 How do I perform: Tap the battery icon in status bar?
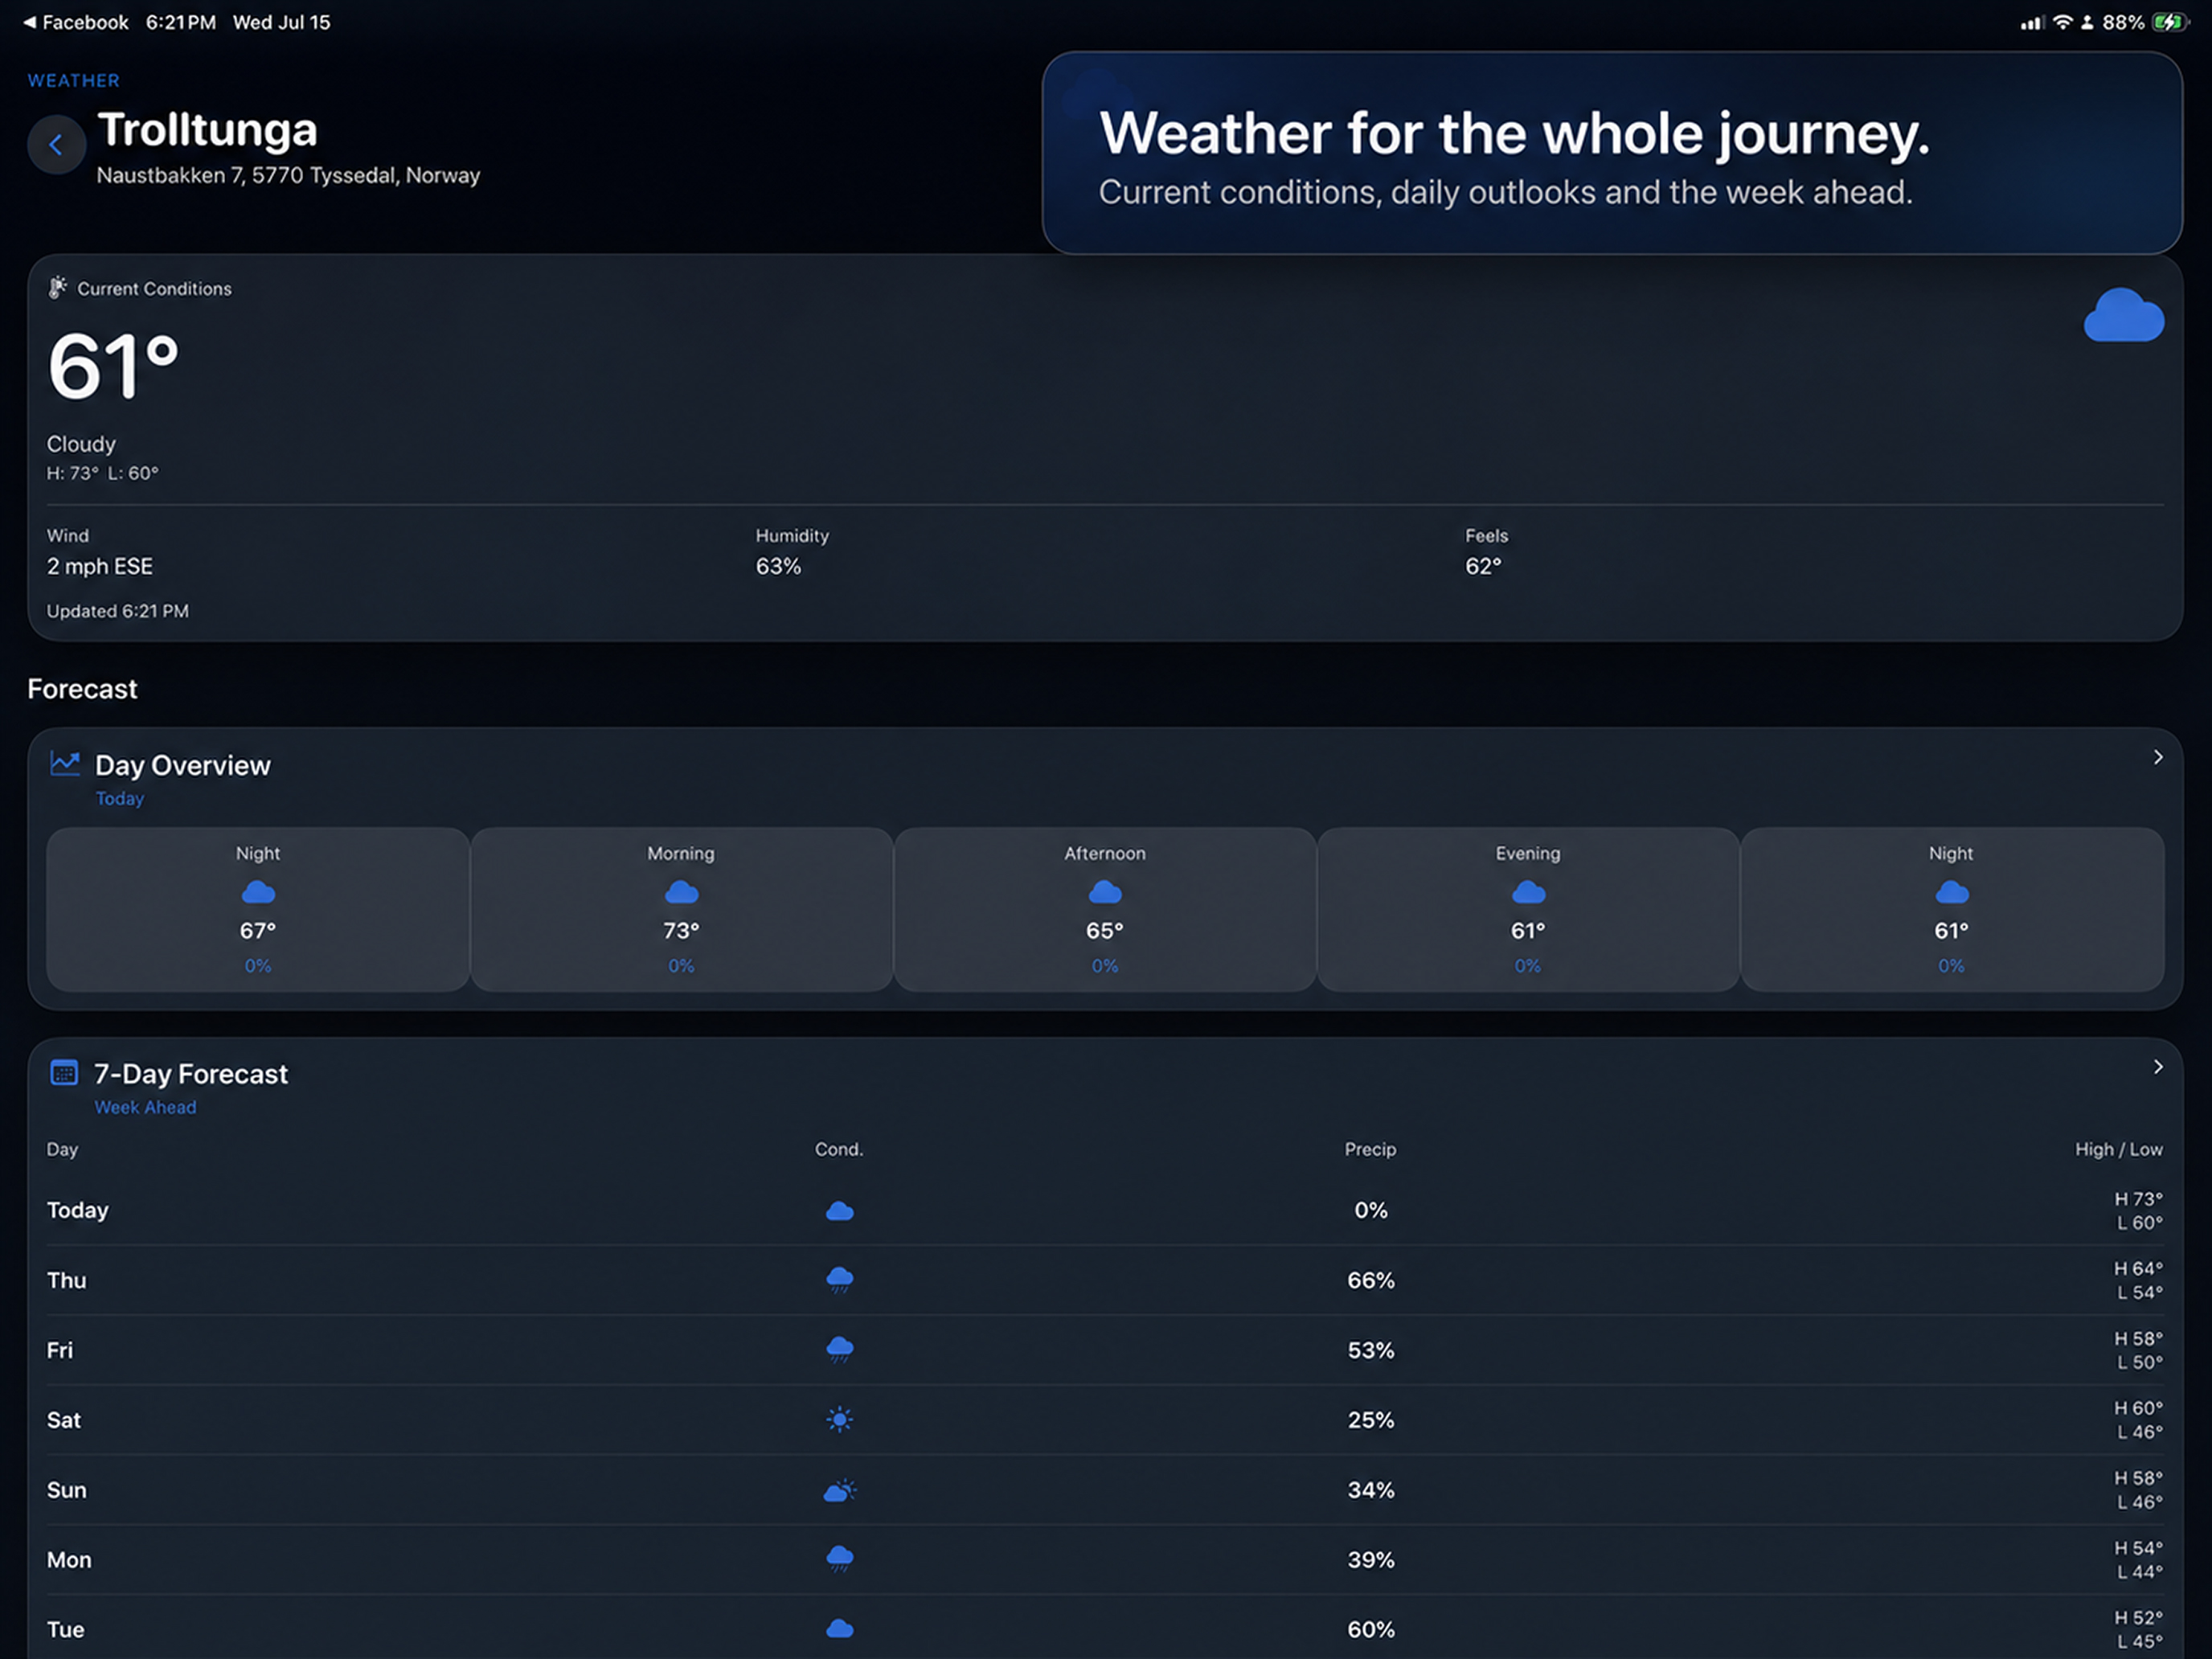(2170, 22)
